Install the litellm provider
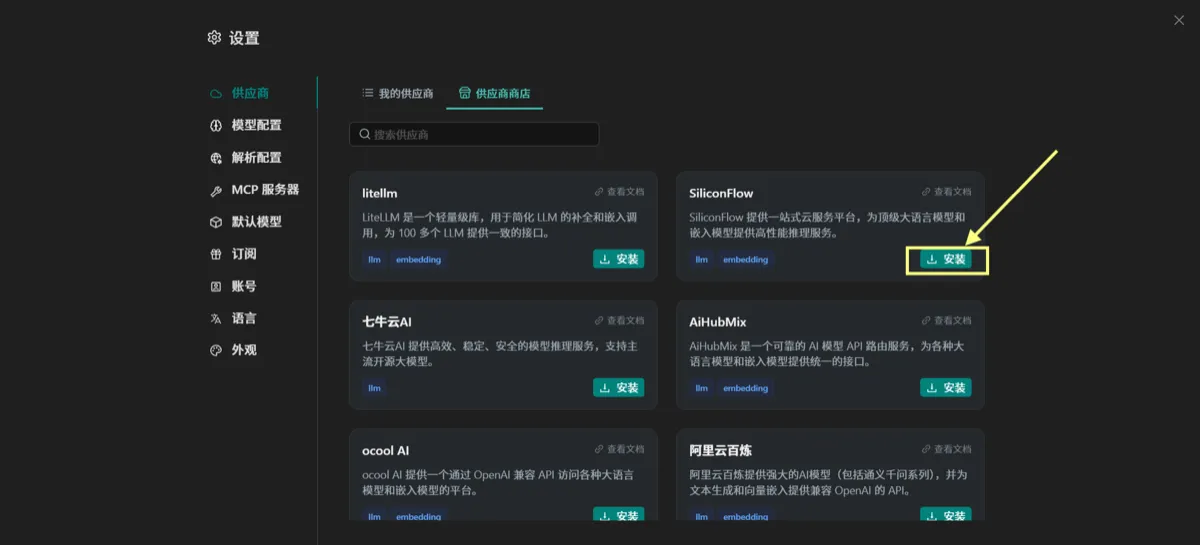Viewport: 1200px width, 545px height. (x=619, y=259)
